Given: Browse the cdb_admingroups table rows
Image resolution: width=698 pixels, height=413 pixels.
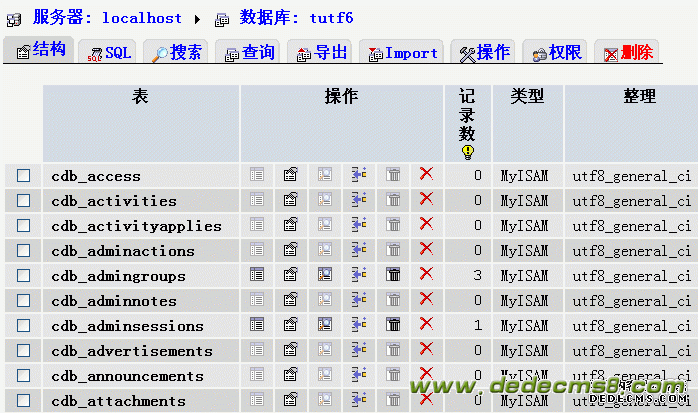Looking at the screenshot, I should coord(257,274).
